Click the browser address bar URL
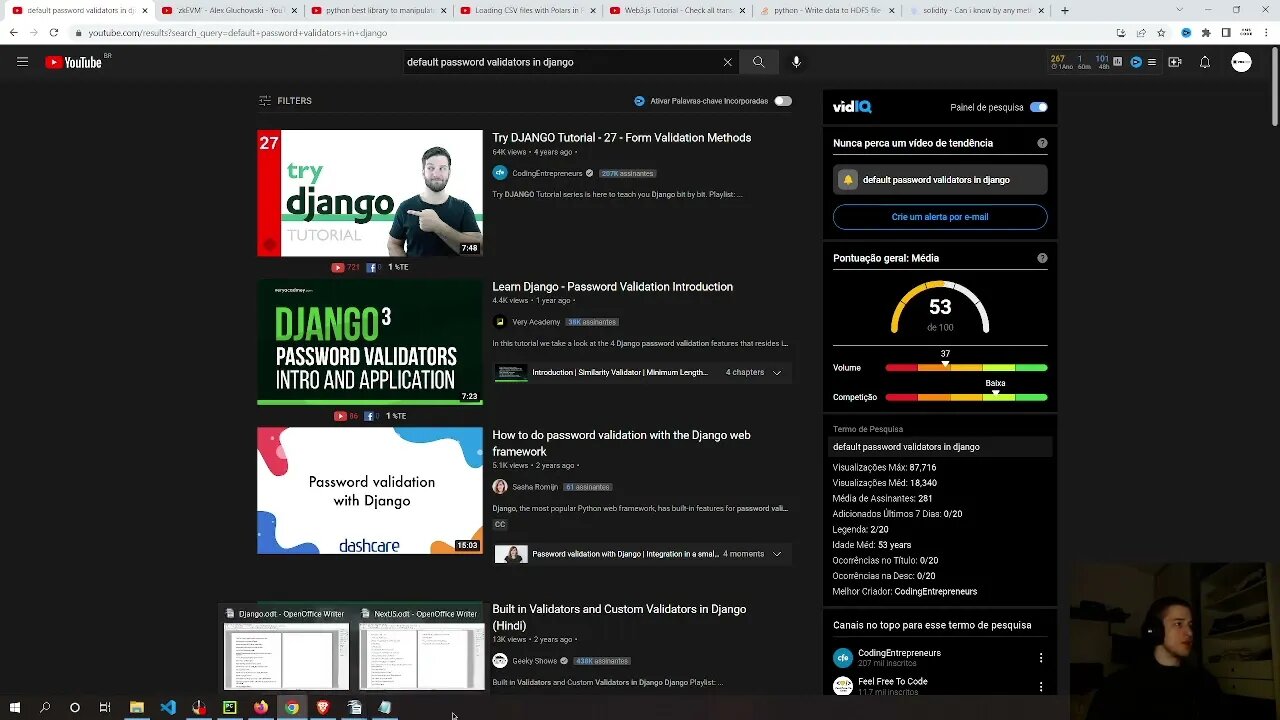Viewport: 1280px width, 720px height. [x=237, y=33]
